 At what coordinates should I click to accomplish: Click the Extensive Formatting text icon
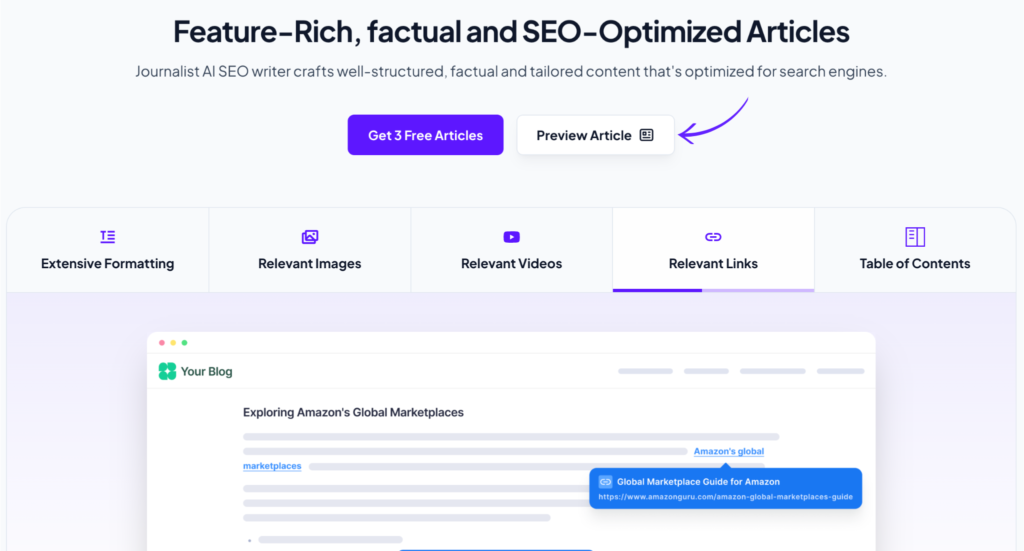108,236
